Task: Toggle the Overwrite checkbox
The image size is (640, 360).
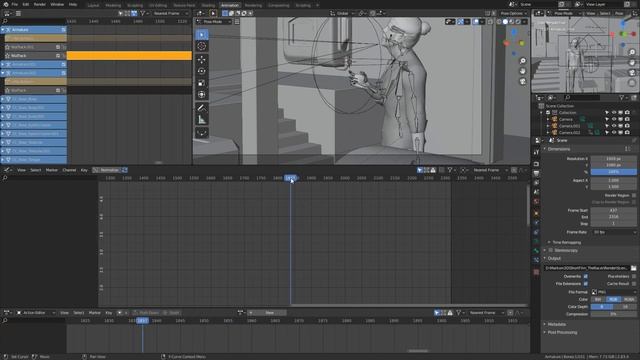Action: (586, 276)
